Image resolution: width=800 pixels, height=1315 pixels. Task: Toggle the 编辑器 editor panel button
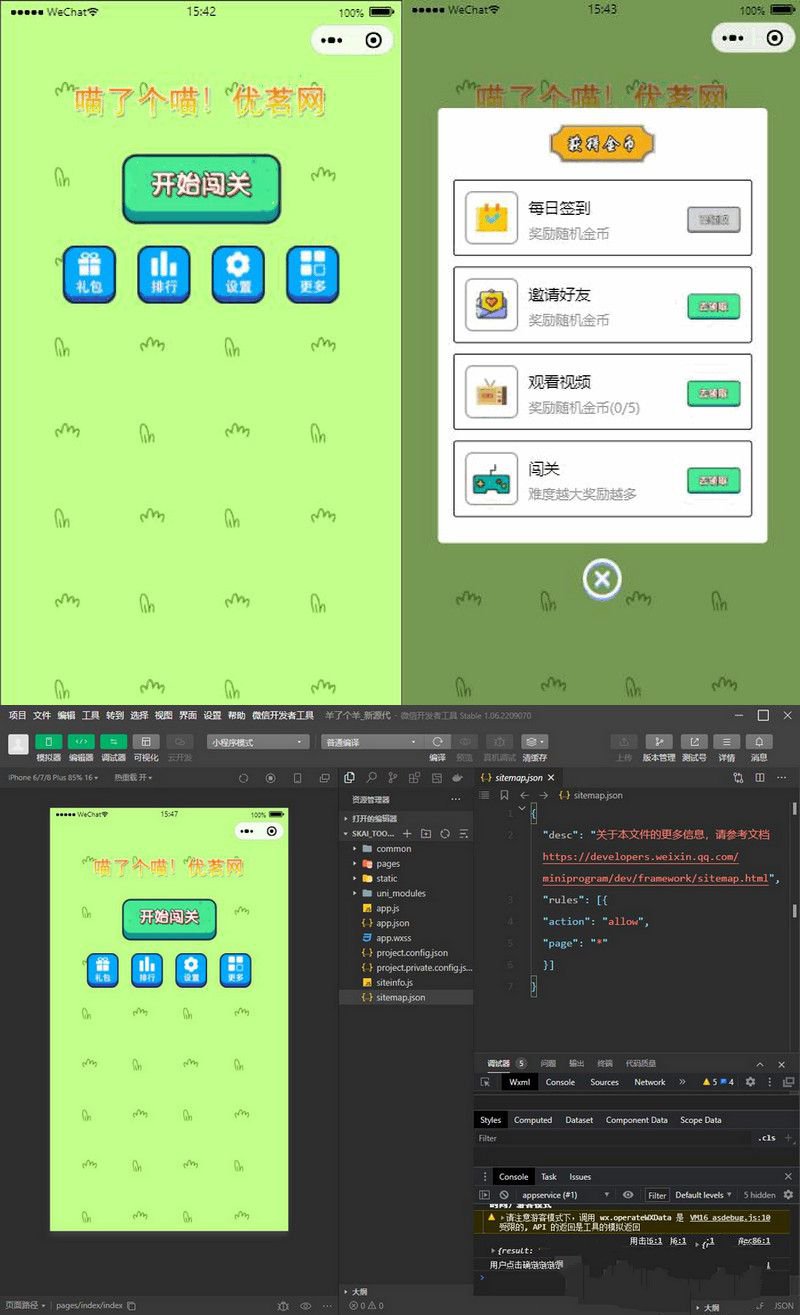pyautogui.click(x=81, y=742)
